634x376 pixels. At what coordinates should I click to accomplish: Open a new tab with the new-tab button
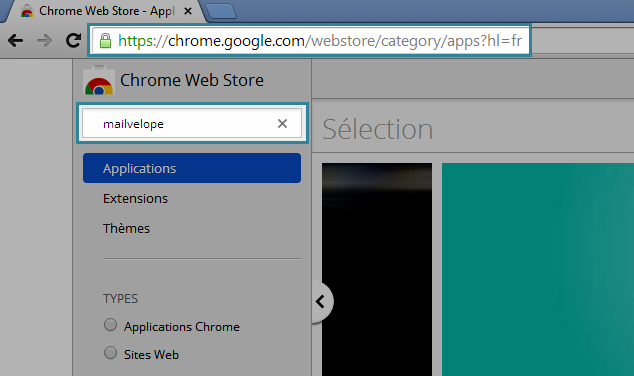coord(220,11)
